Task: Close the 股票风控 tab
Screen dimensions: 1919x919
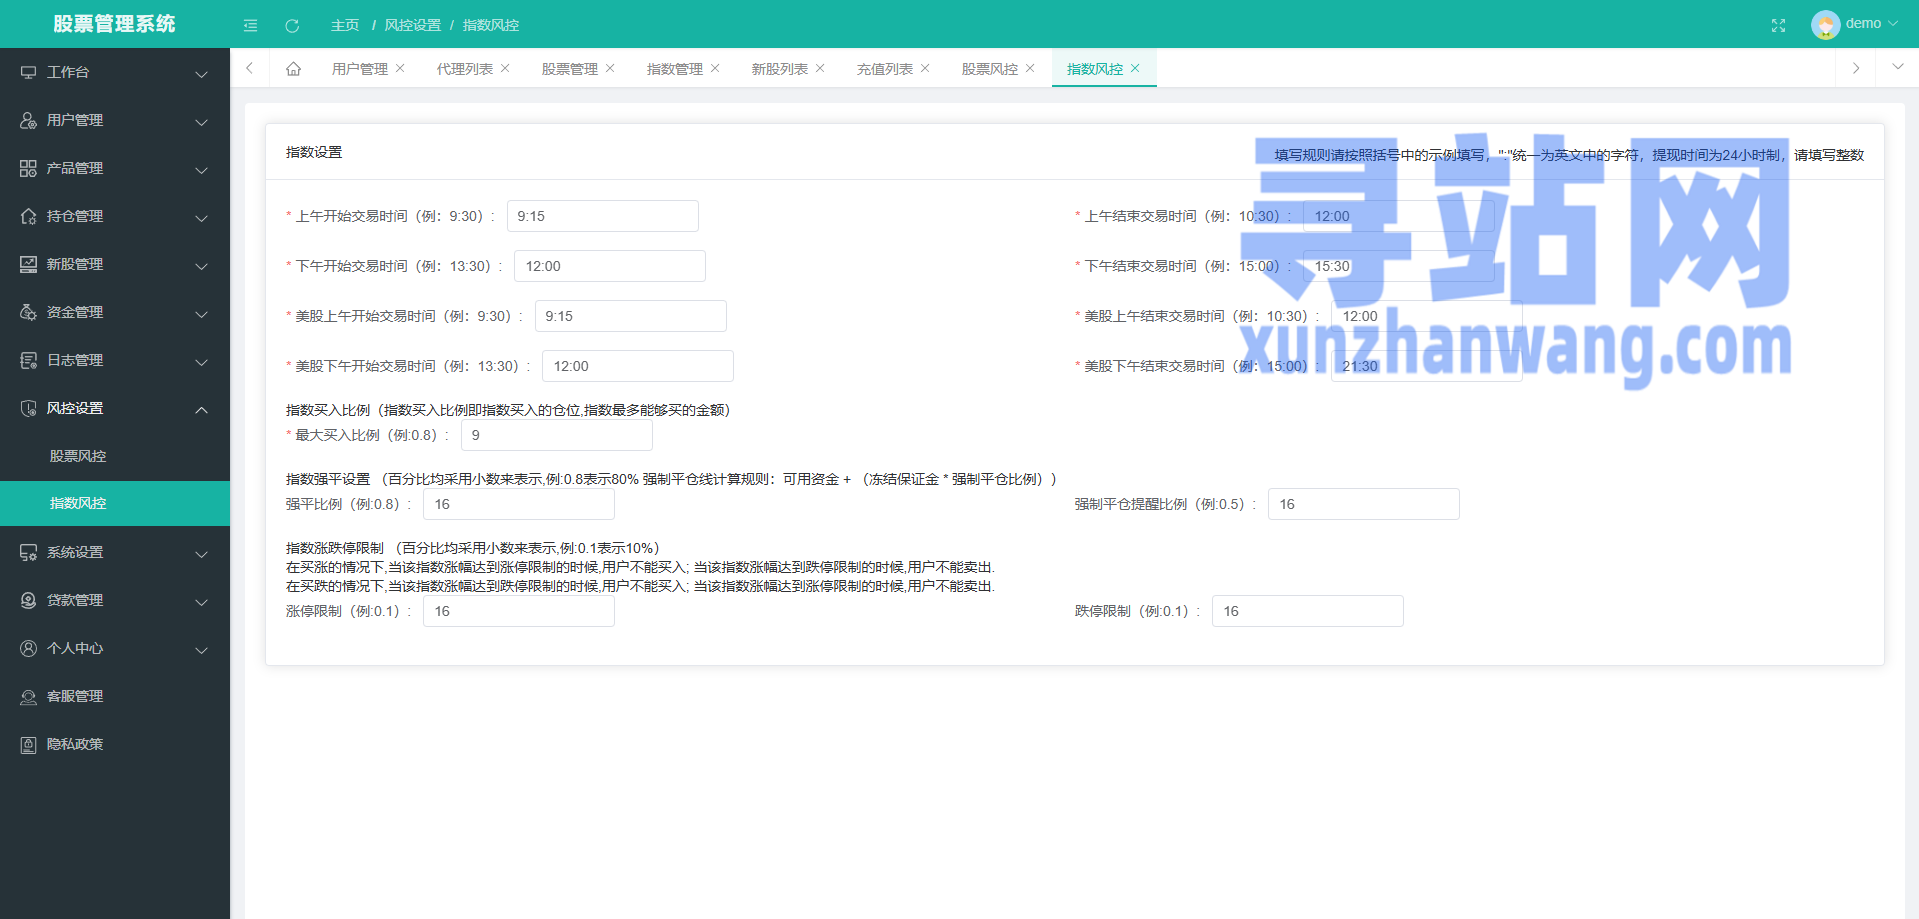Action: coord(1030,68)
